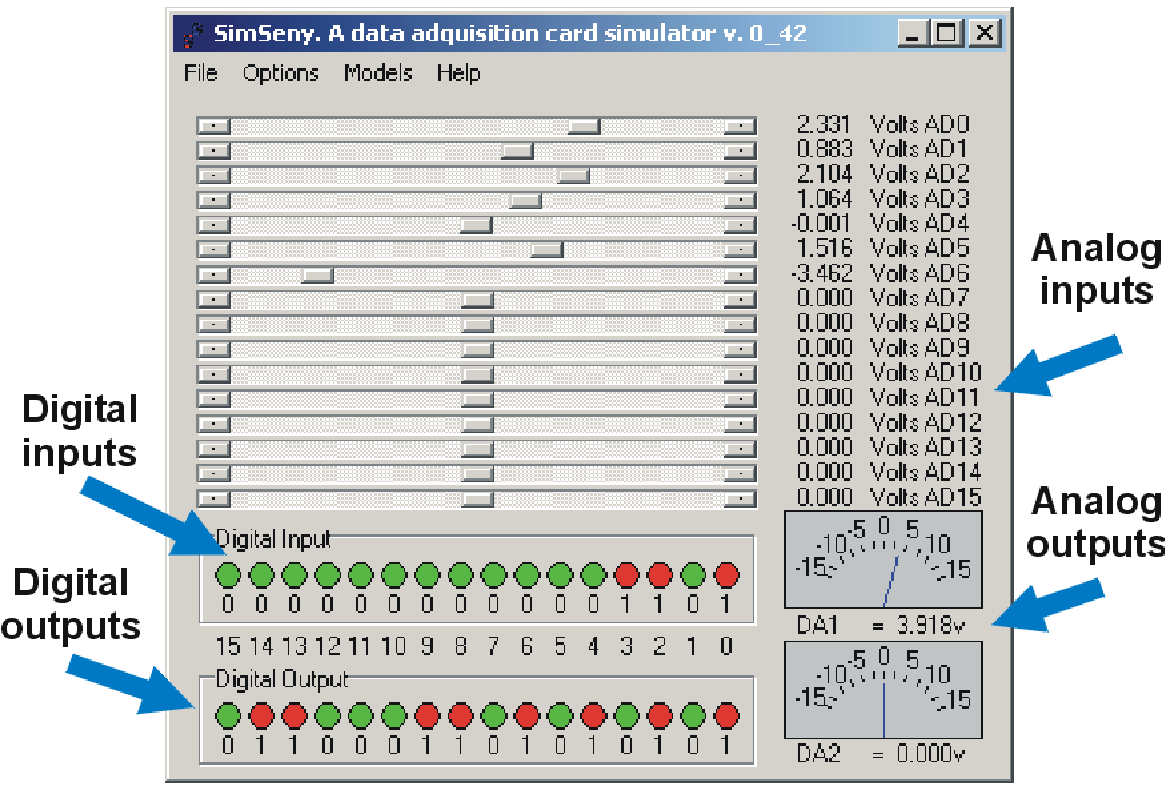Viewport: 1166px width, 786px height.
Task: Click digital output bit 14 LED
Action: click(261, 715)
